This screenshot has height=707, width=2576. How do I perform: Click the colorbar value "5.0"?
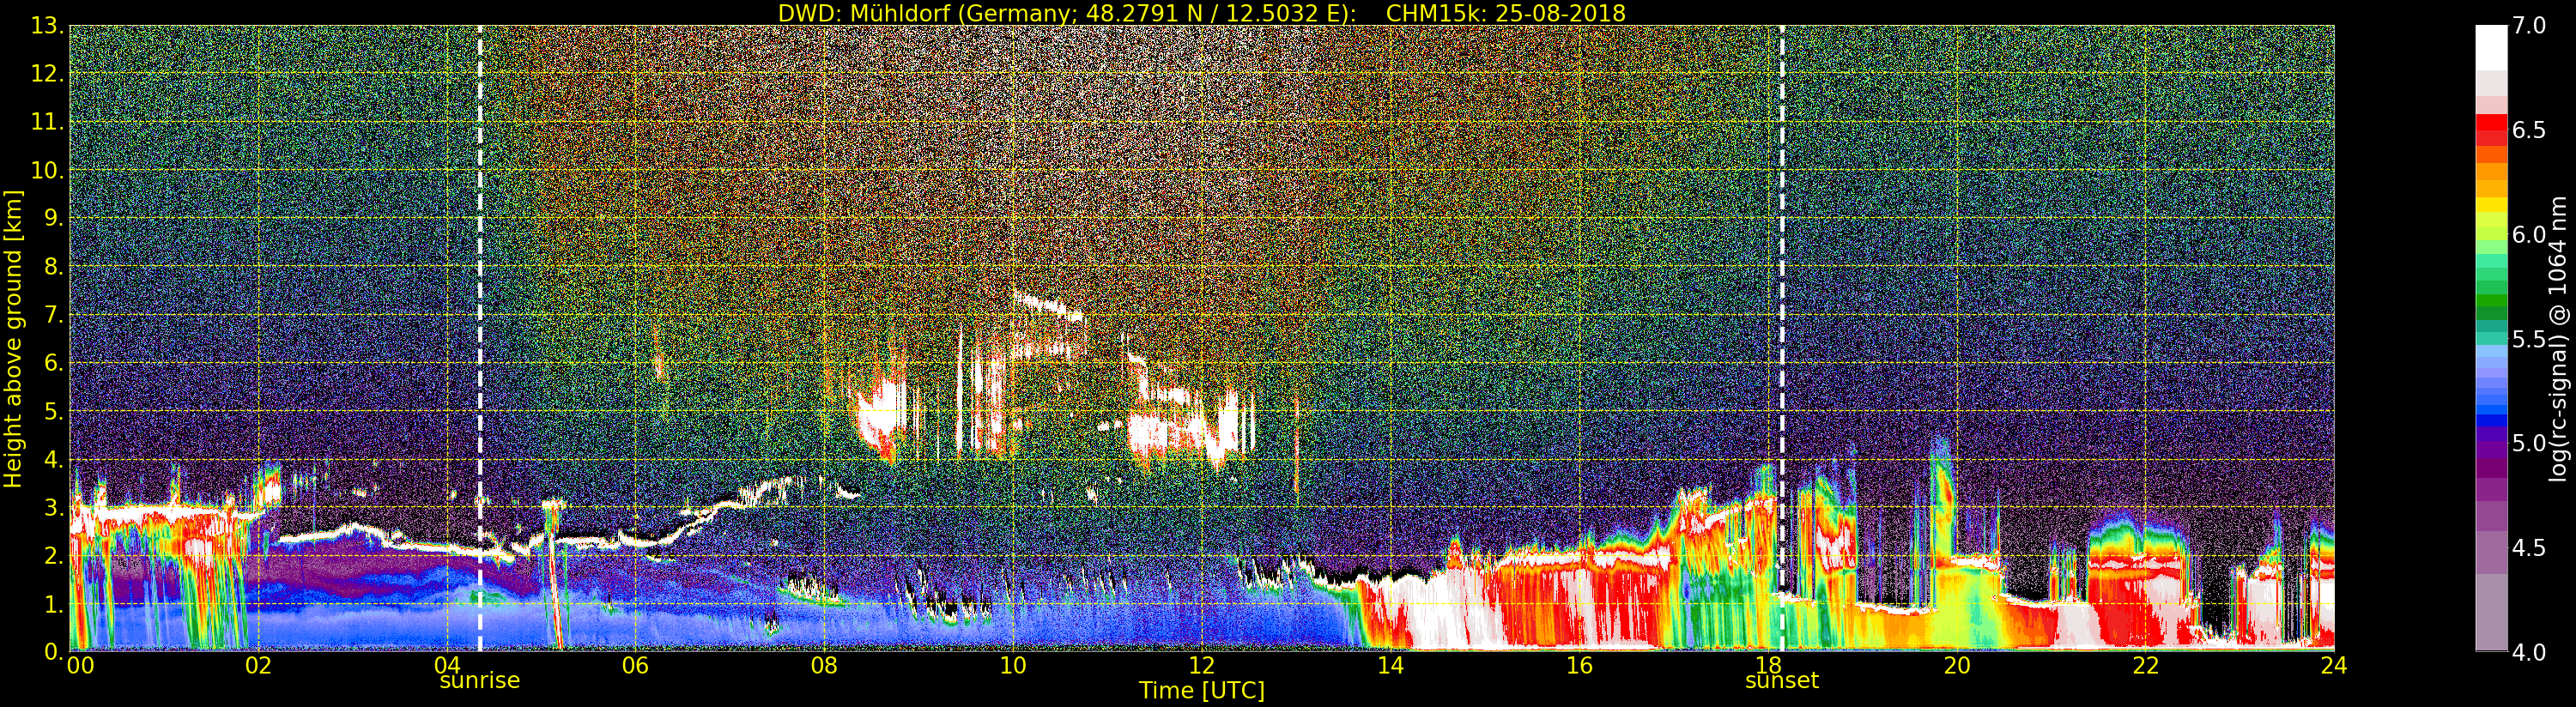(x=2529, y=443)
